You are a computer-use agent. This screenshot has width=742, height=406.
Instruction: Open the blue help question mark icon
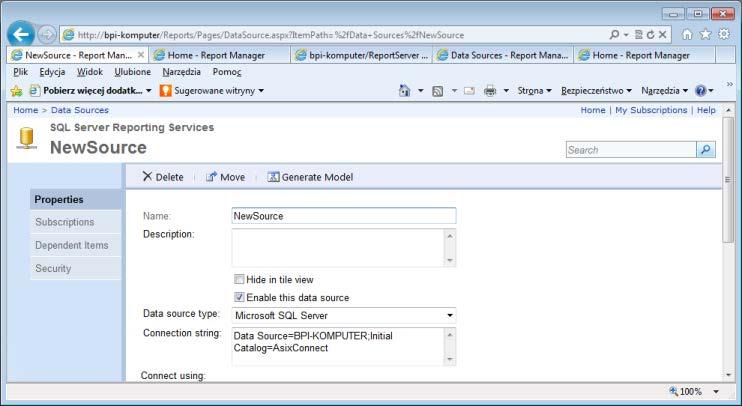[x=701, y=90]
